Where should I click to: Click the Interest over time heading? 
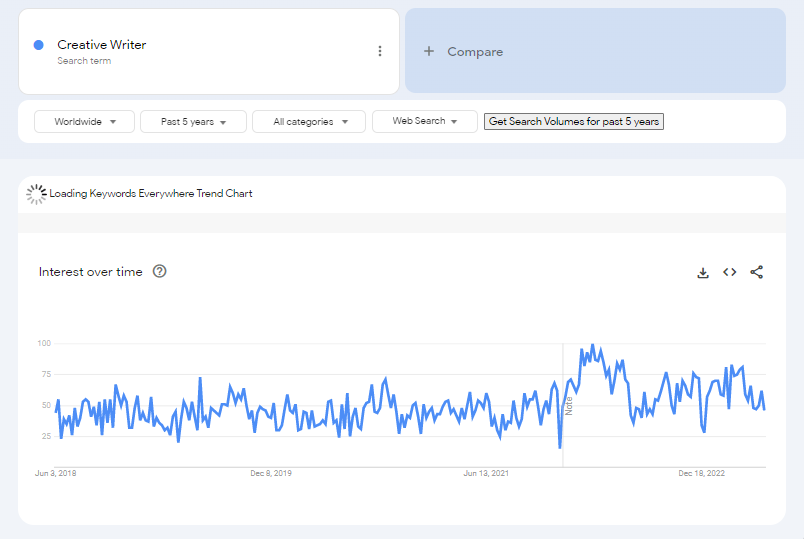click(x=91, y=272)
